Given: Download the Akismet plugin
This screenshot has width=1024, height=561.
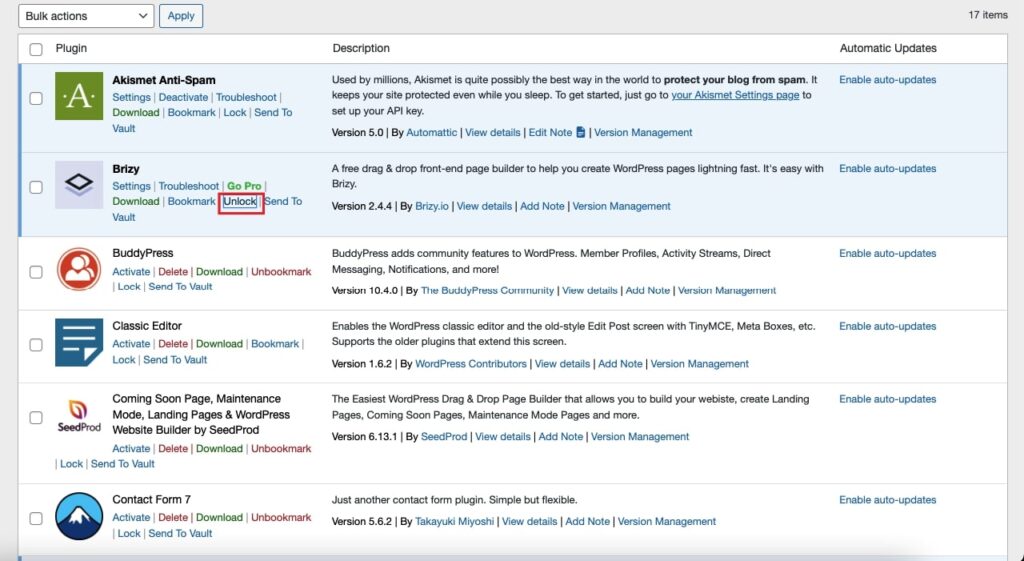Looking at the screenshot, I should coord(136,112).
